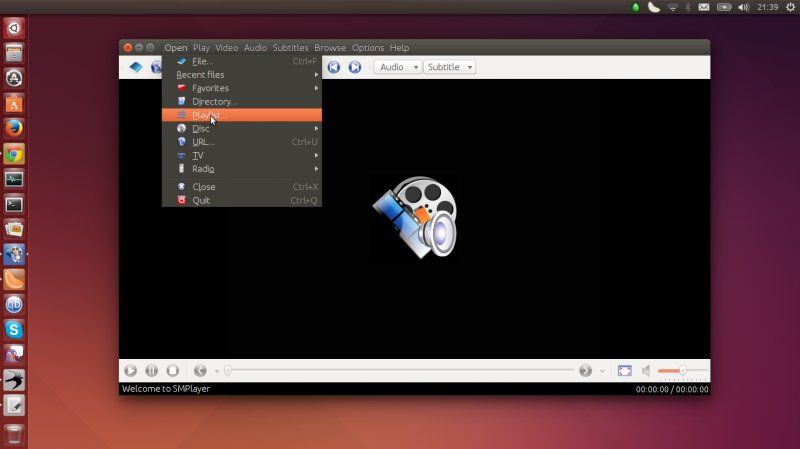Open the Audio track dropdown
This screenshot has width=800, height=449.
point(398,67)
